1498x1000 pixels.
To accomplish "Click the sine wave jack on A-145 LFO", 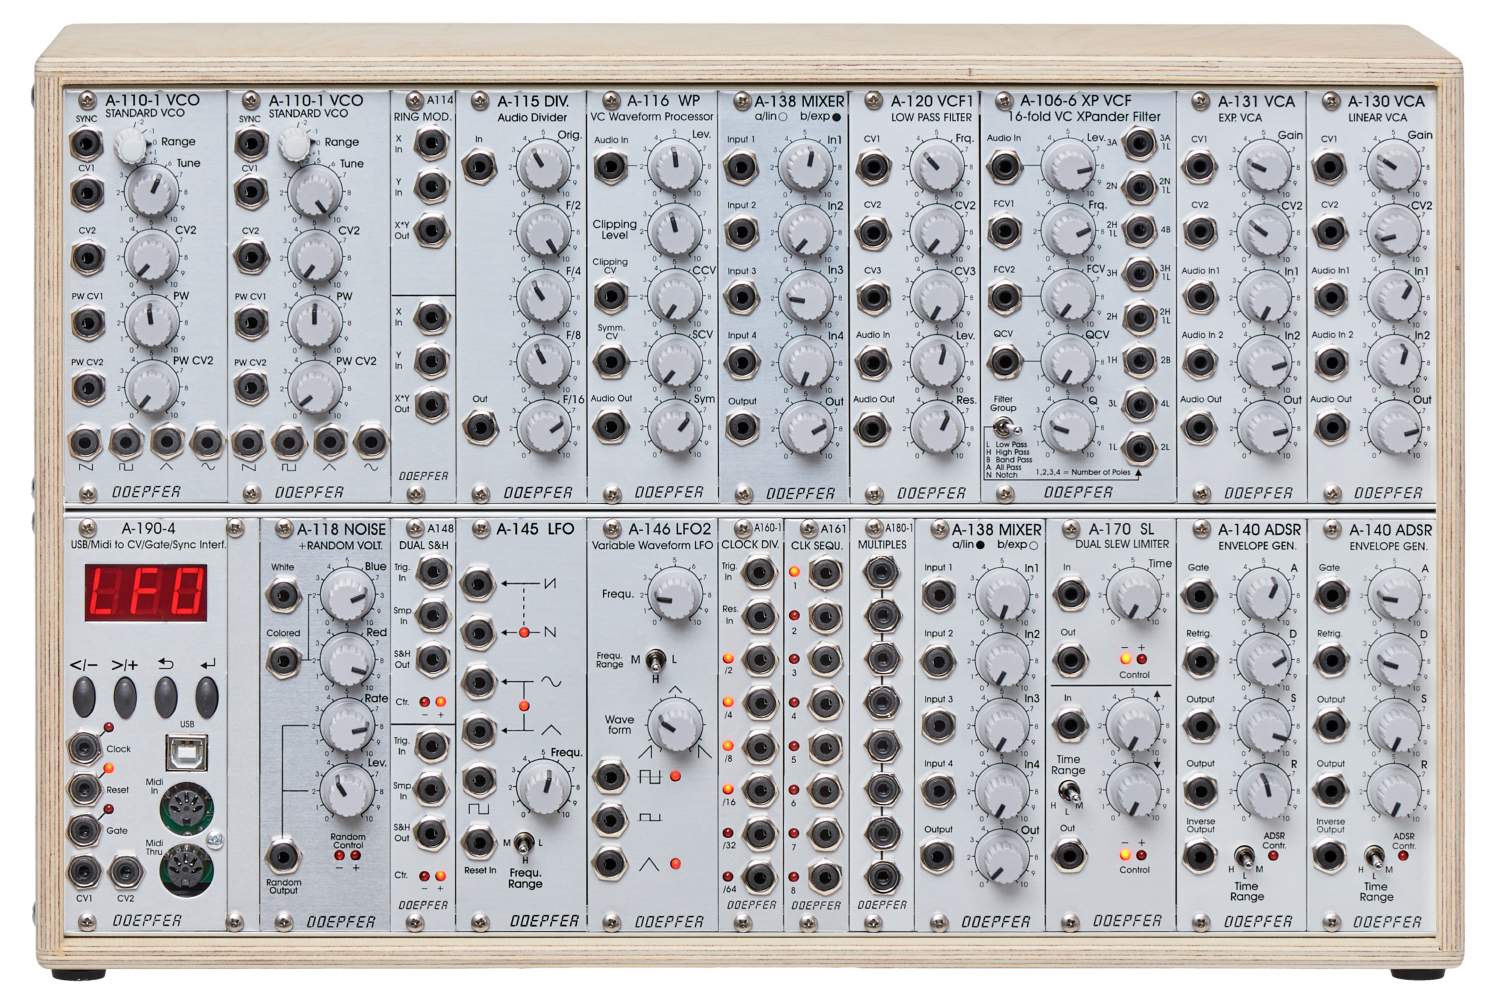I will [480, 682].
